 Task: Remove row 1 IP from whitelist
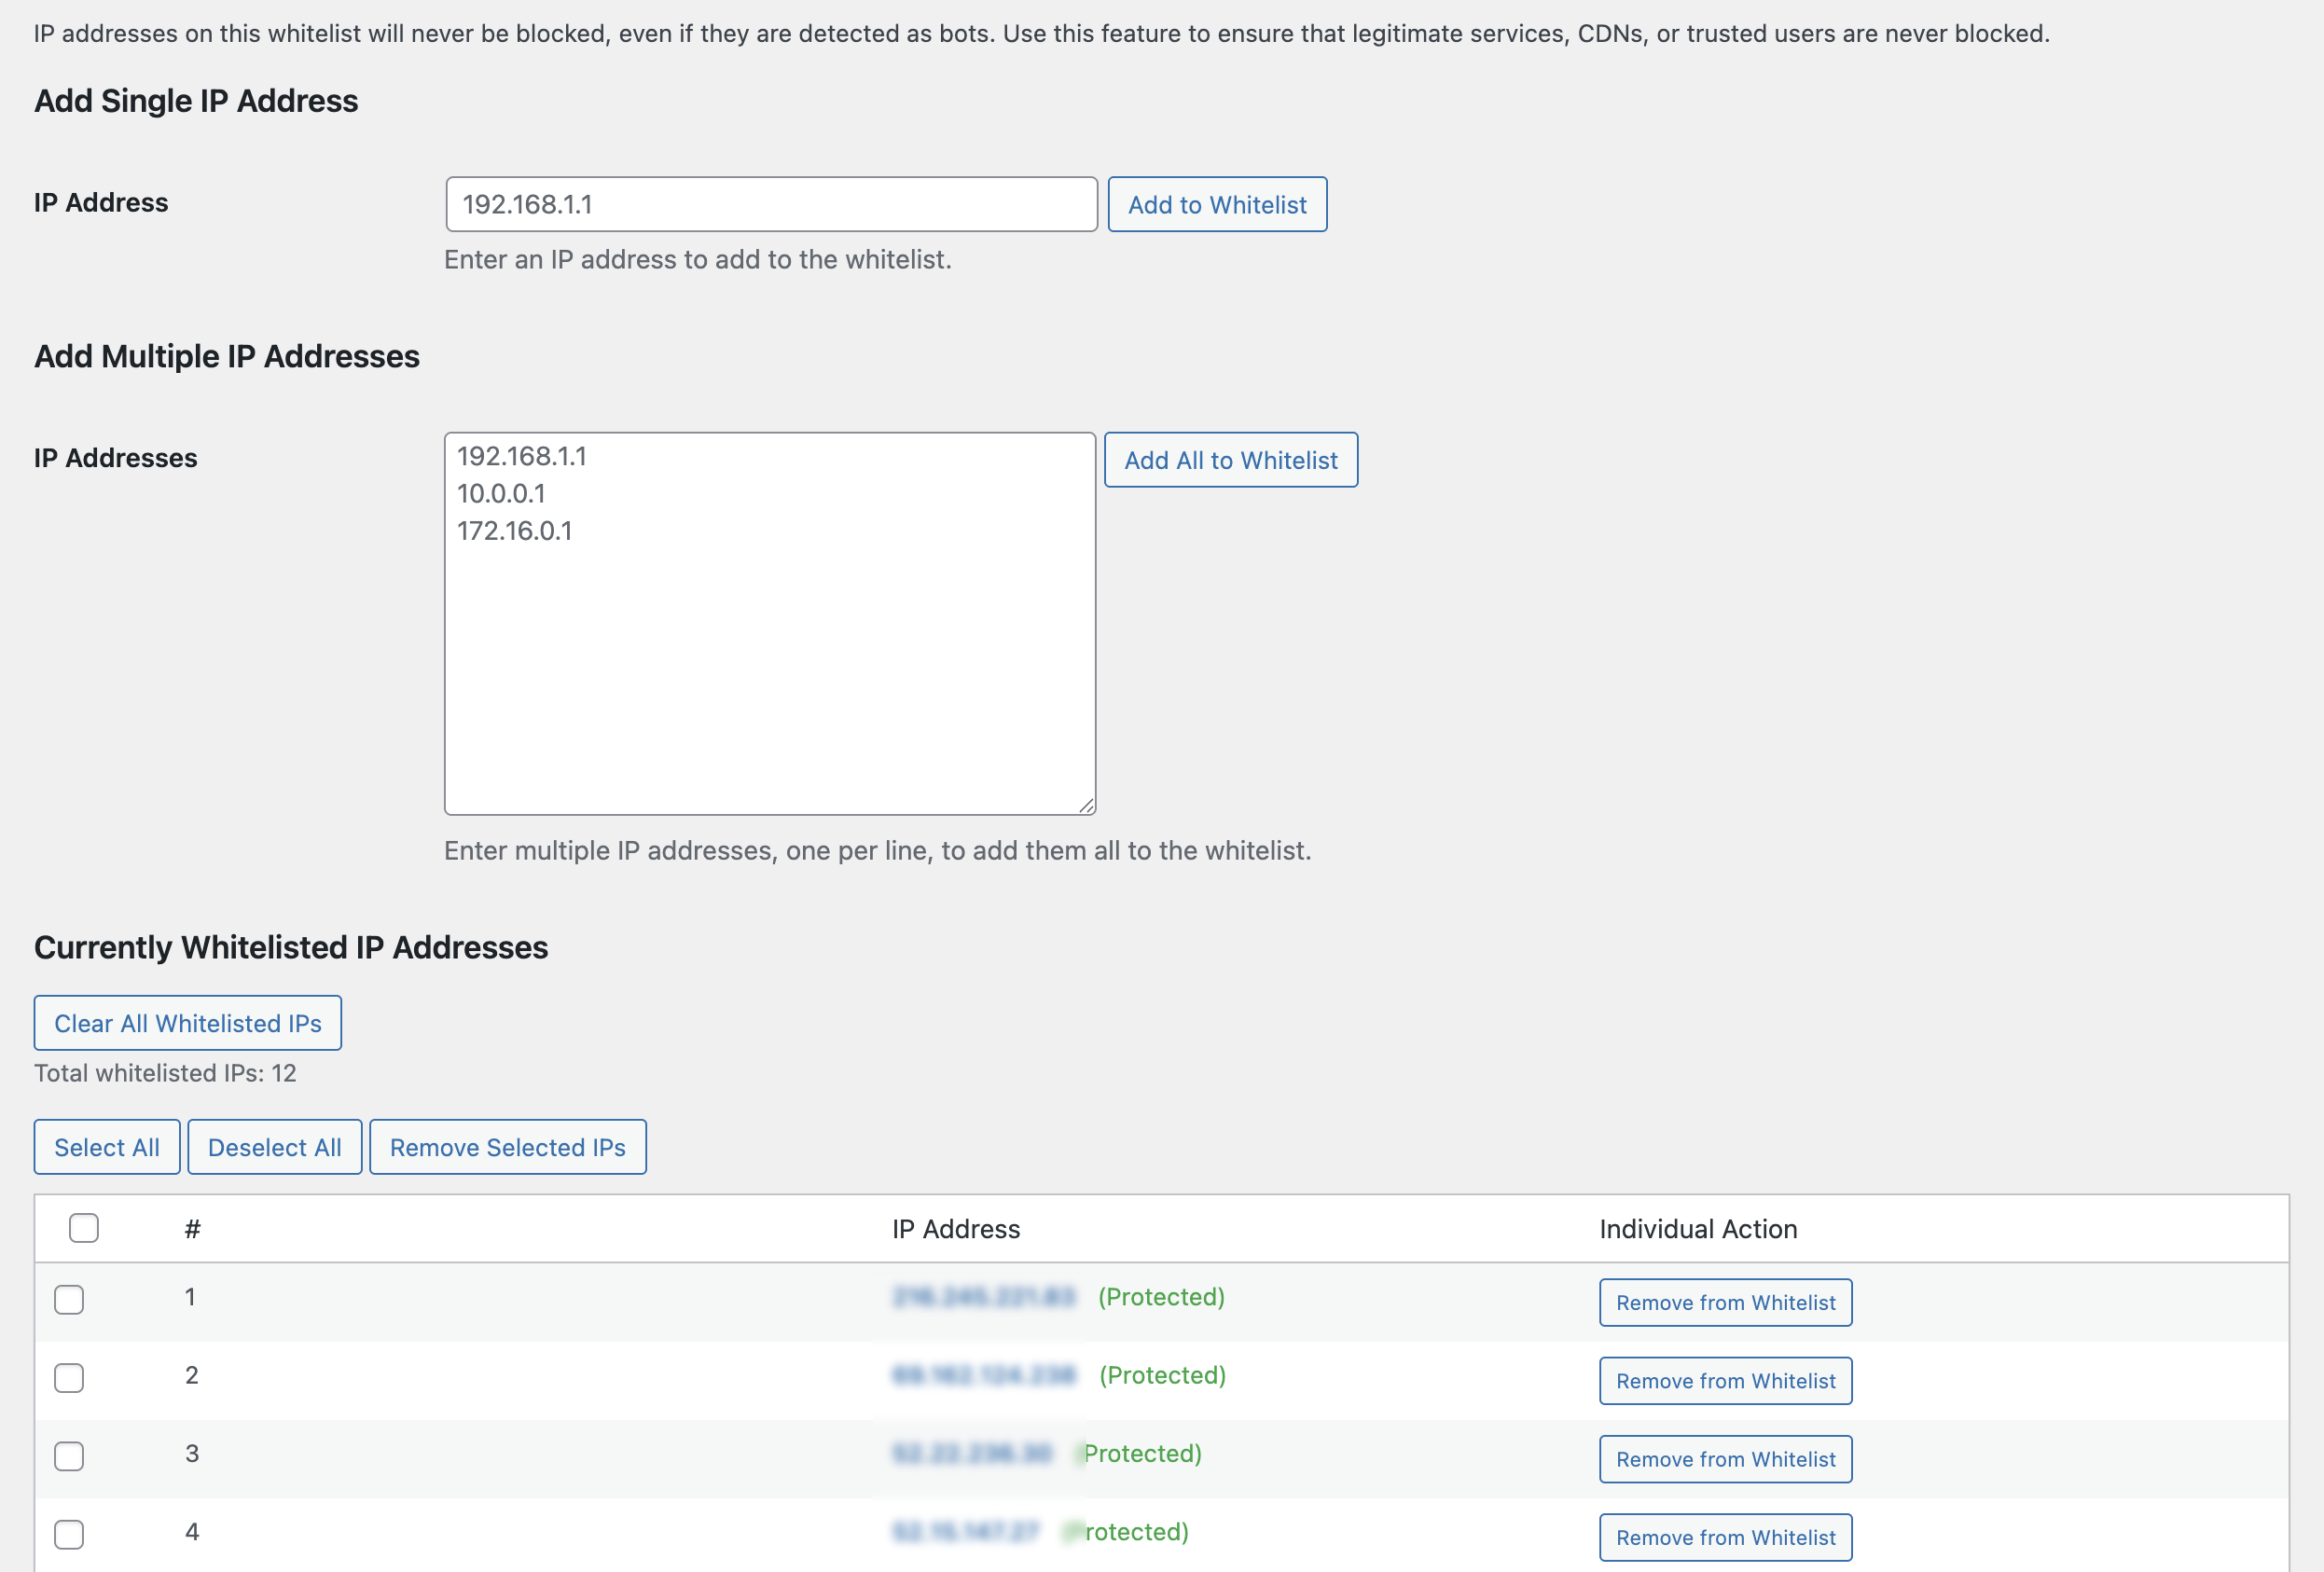pyautogui.click(x=1725, y=1302)
